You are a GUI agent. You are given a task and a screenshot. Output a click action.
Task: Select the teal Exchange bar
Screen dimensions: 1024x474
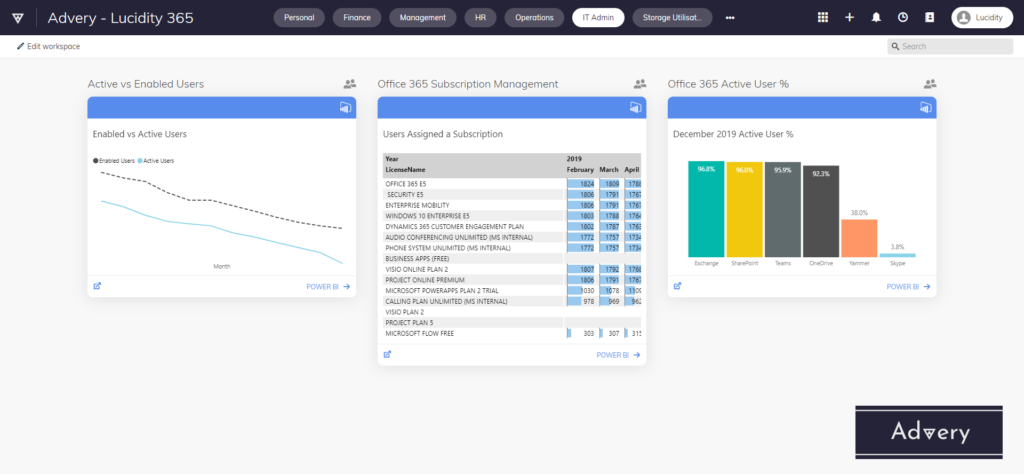coord(706,209)
